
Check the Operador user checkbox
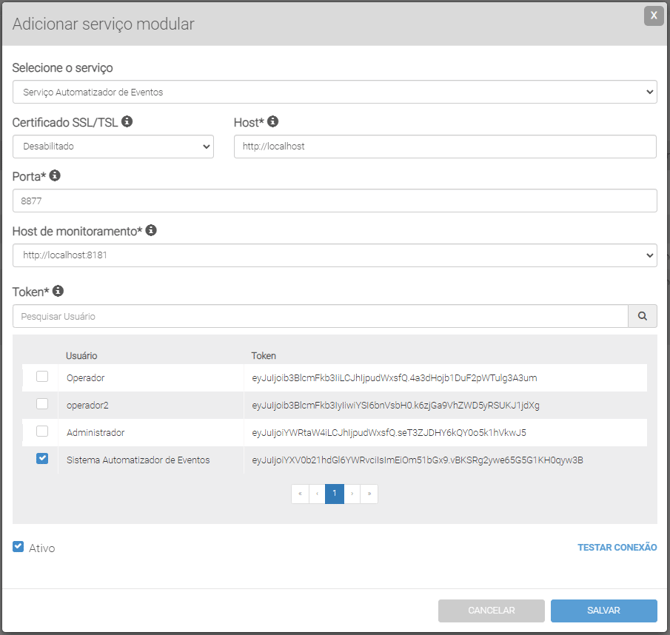(x=42, y=377)
